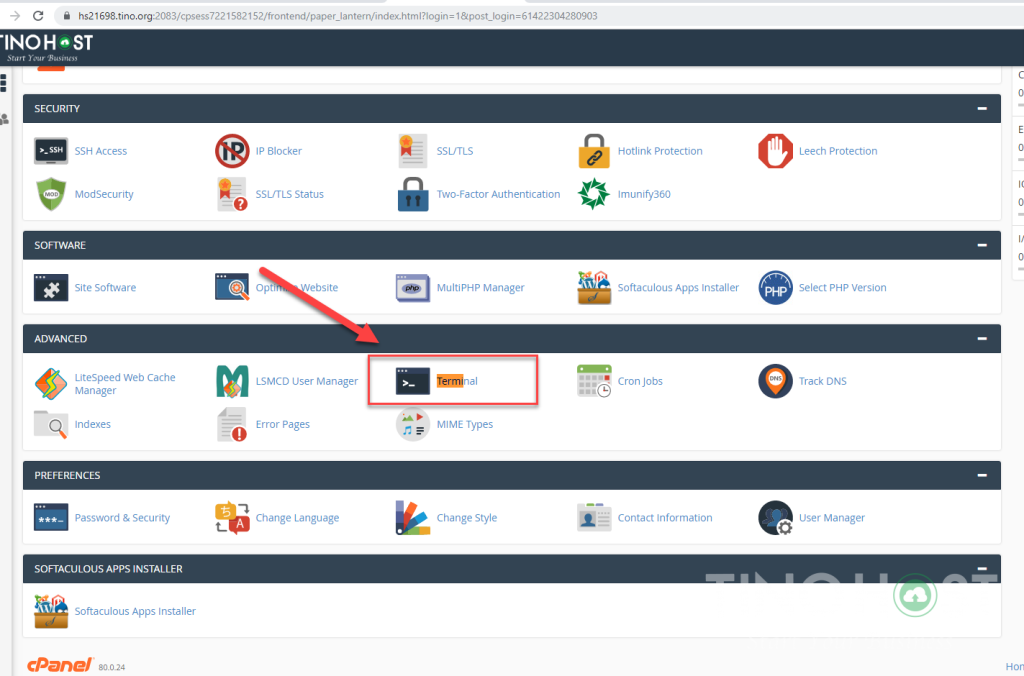Viewport: 1024px width, 676px height.
Task: Open the MIME Types icon
Action: (413, 425)
